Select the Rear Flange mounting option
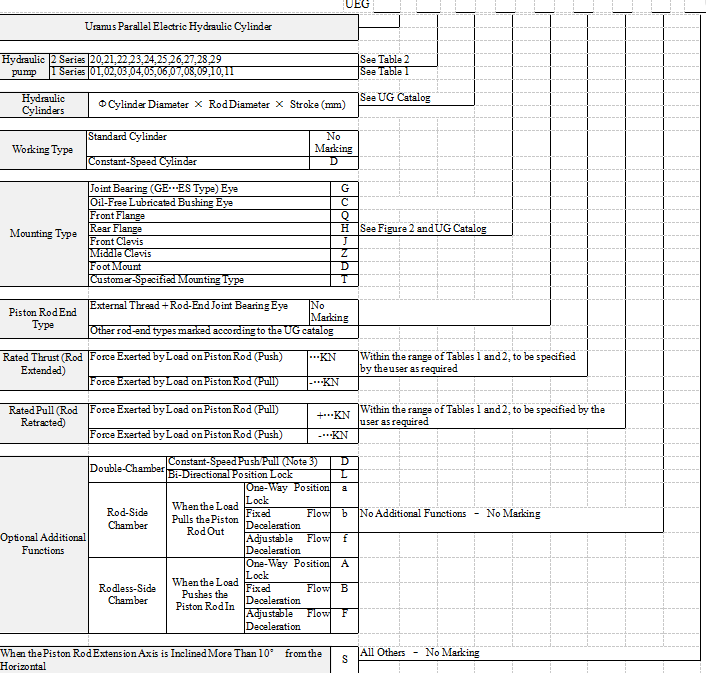This screenshot has height=673, width=706. point(116,229)
